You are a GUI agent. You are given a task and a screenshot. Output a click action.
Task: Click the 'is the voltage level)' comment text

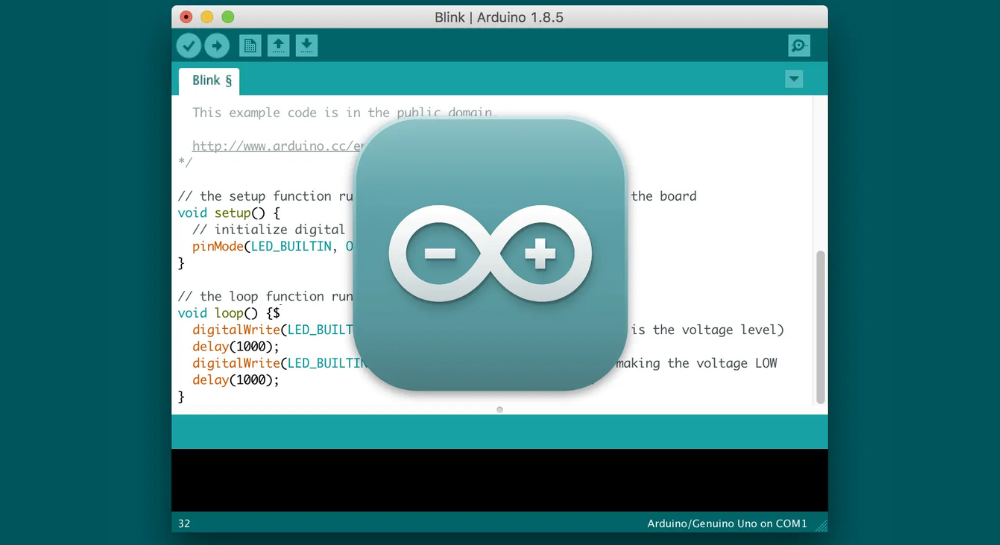click(707, 330)
